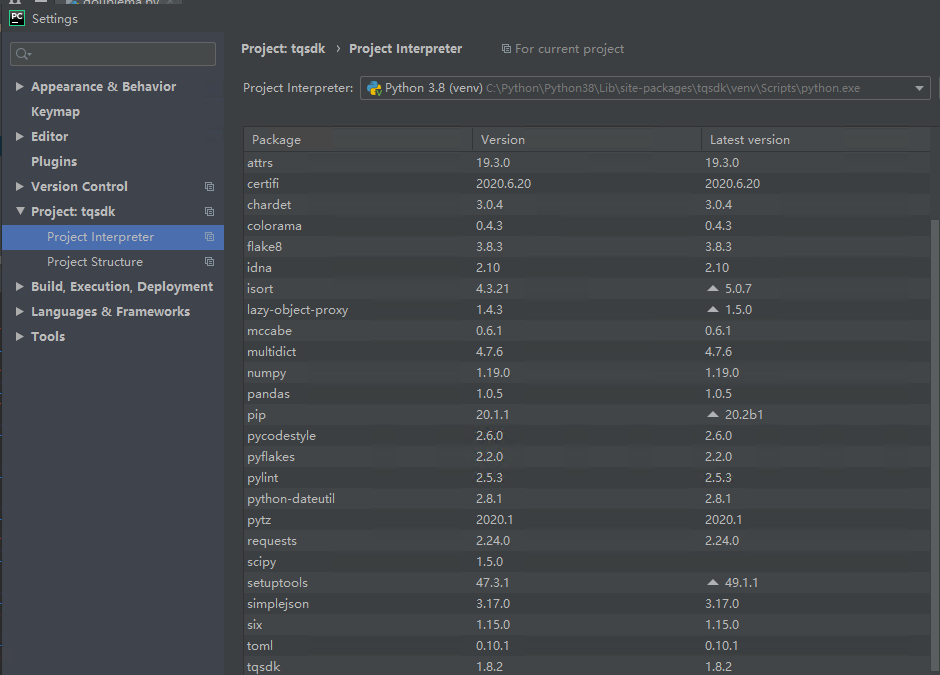
Task: Collapse the Project: tqsdk section arrow
Action: click(20, 211)
